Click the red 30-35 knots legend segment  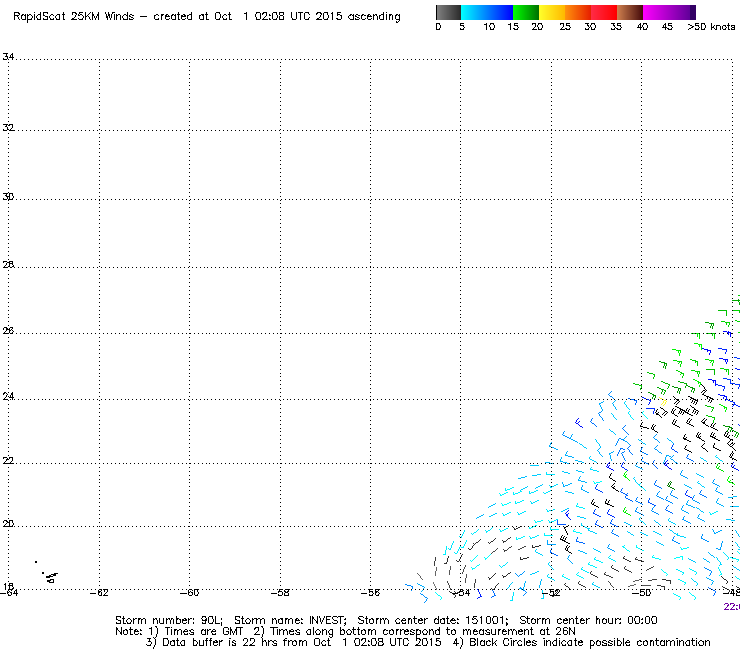click(604, 12)
